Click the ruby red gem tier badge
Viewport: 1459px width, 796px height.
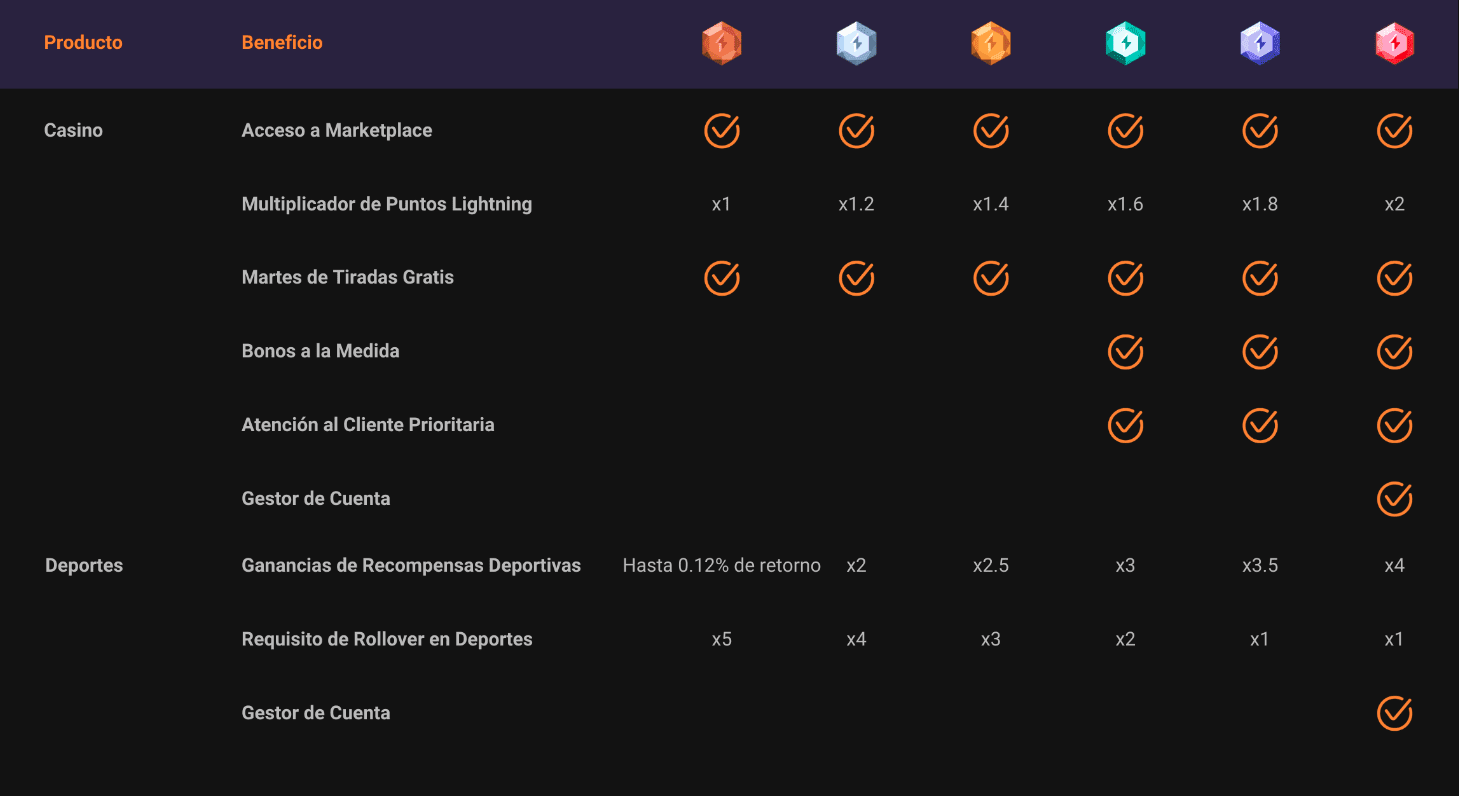click(x=1394, y=44)
